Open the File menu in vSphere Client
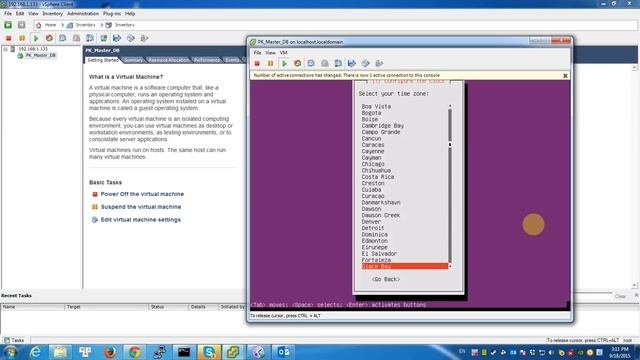 (x=8, y=13)
